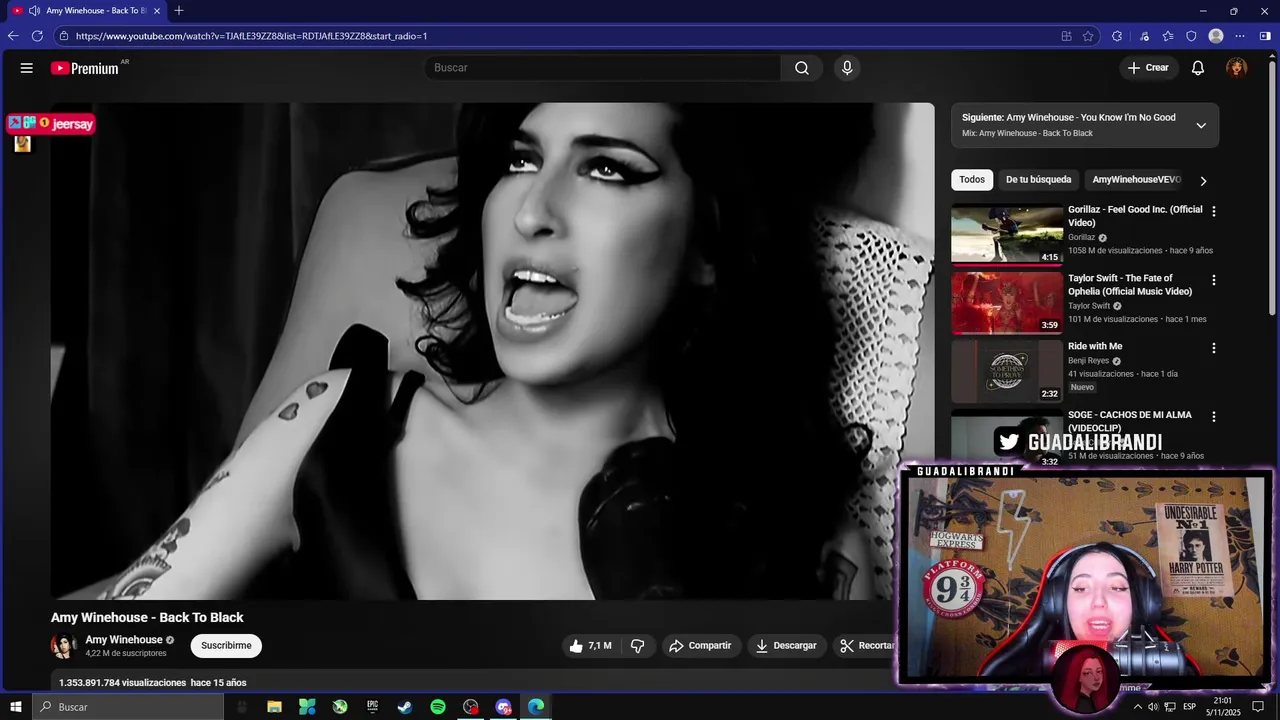The height and width of the screenshot is (720, 1280).
Task: Click the video player to pause
Action: (493, 351)
